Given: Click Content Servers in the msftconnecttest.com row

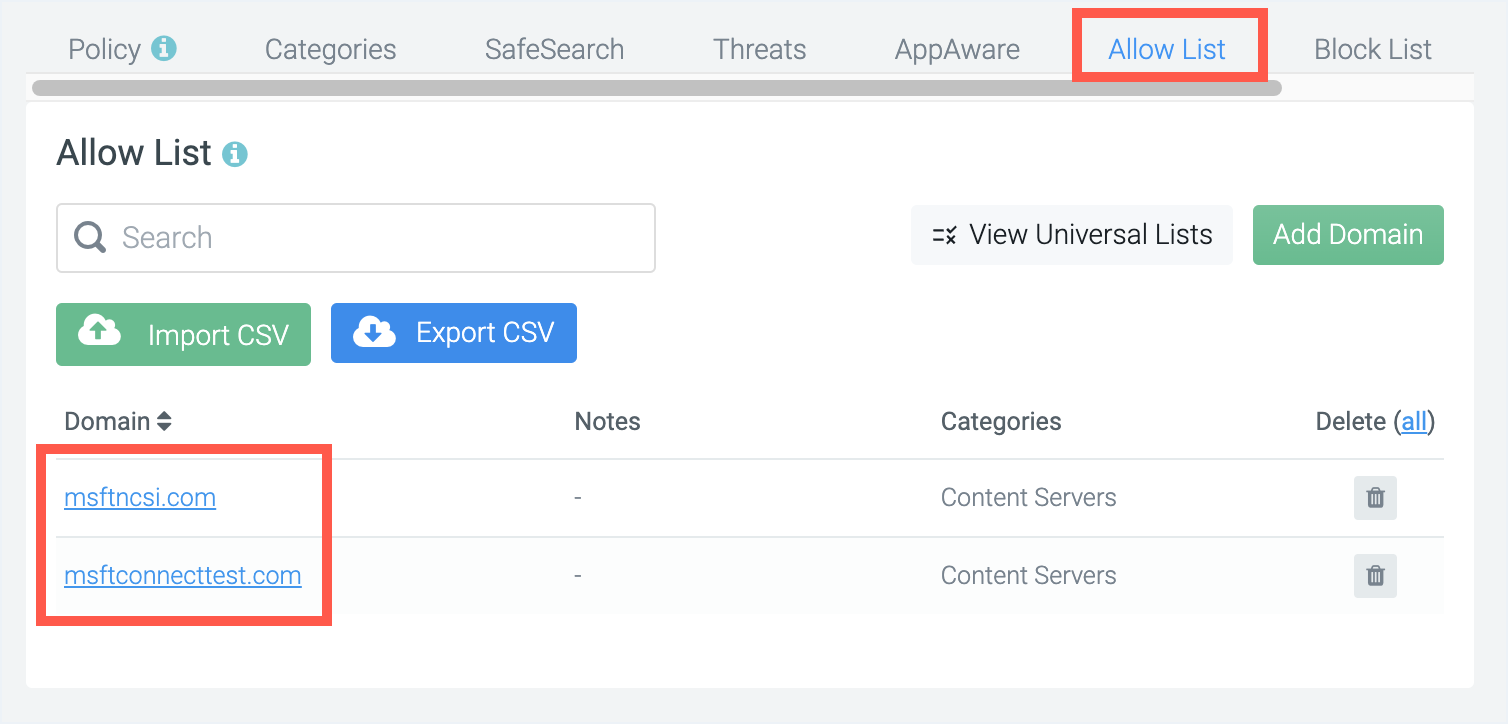Looking at the screenshot, I should click(1028, 575).
